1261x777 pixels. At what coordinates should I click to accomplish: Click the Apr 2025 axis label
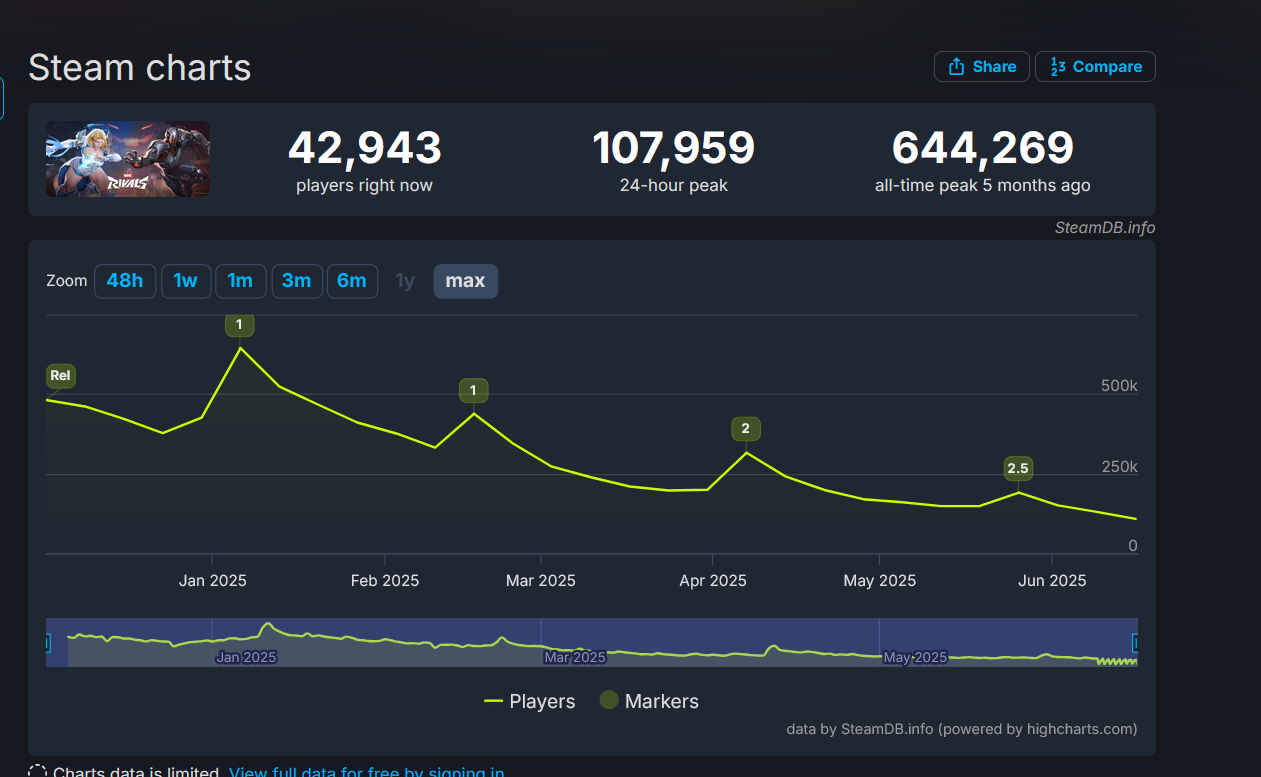[713, 581]
